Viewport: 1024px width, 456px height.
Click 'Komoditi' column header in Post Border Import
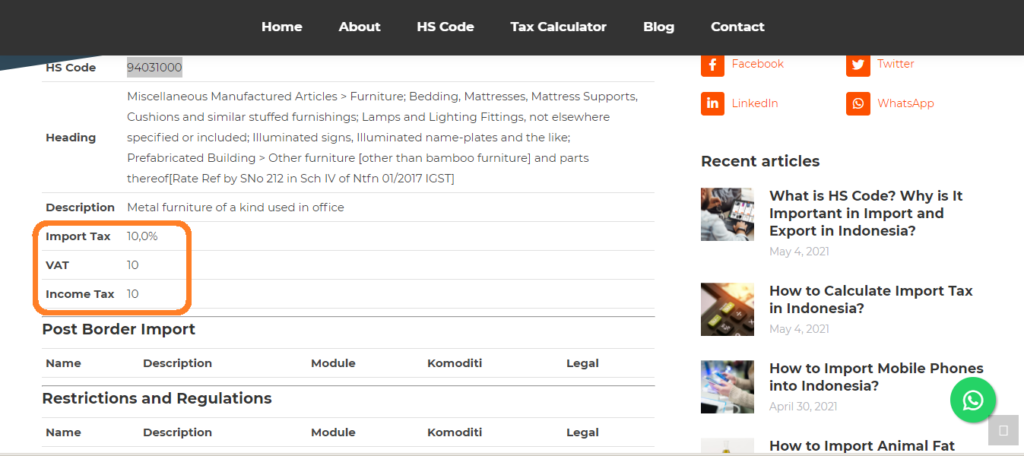tap(455, 363)
